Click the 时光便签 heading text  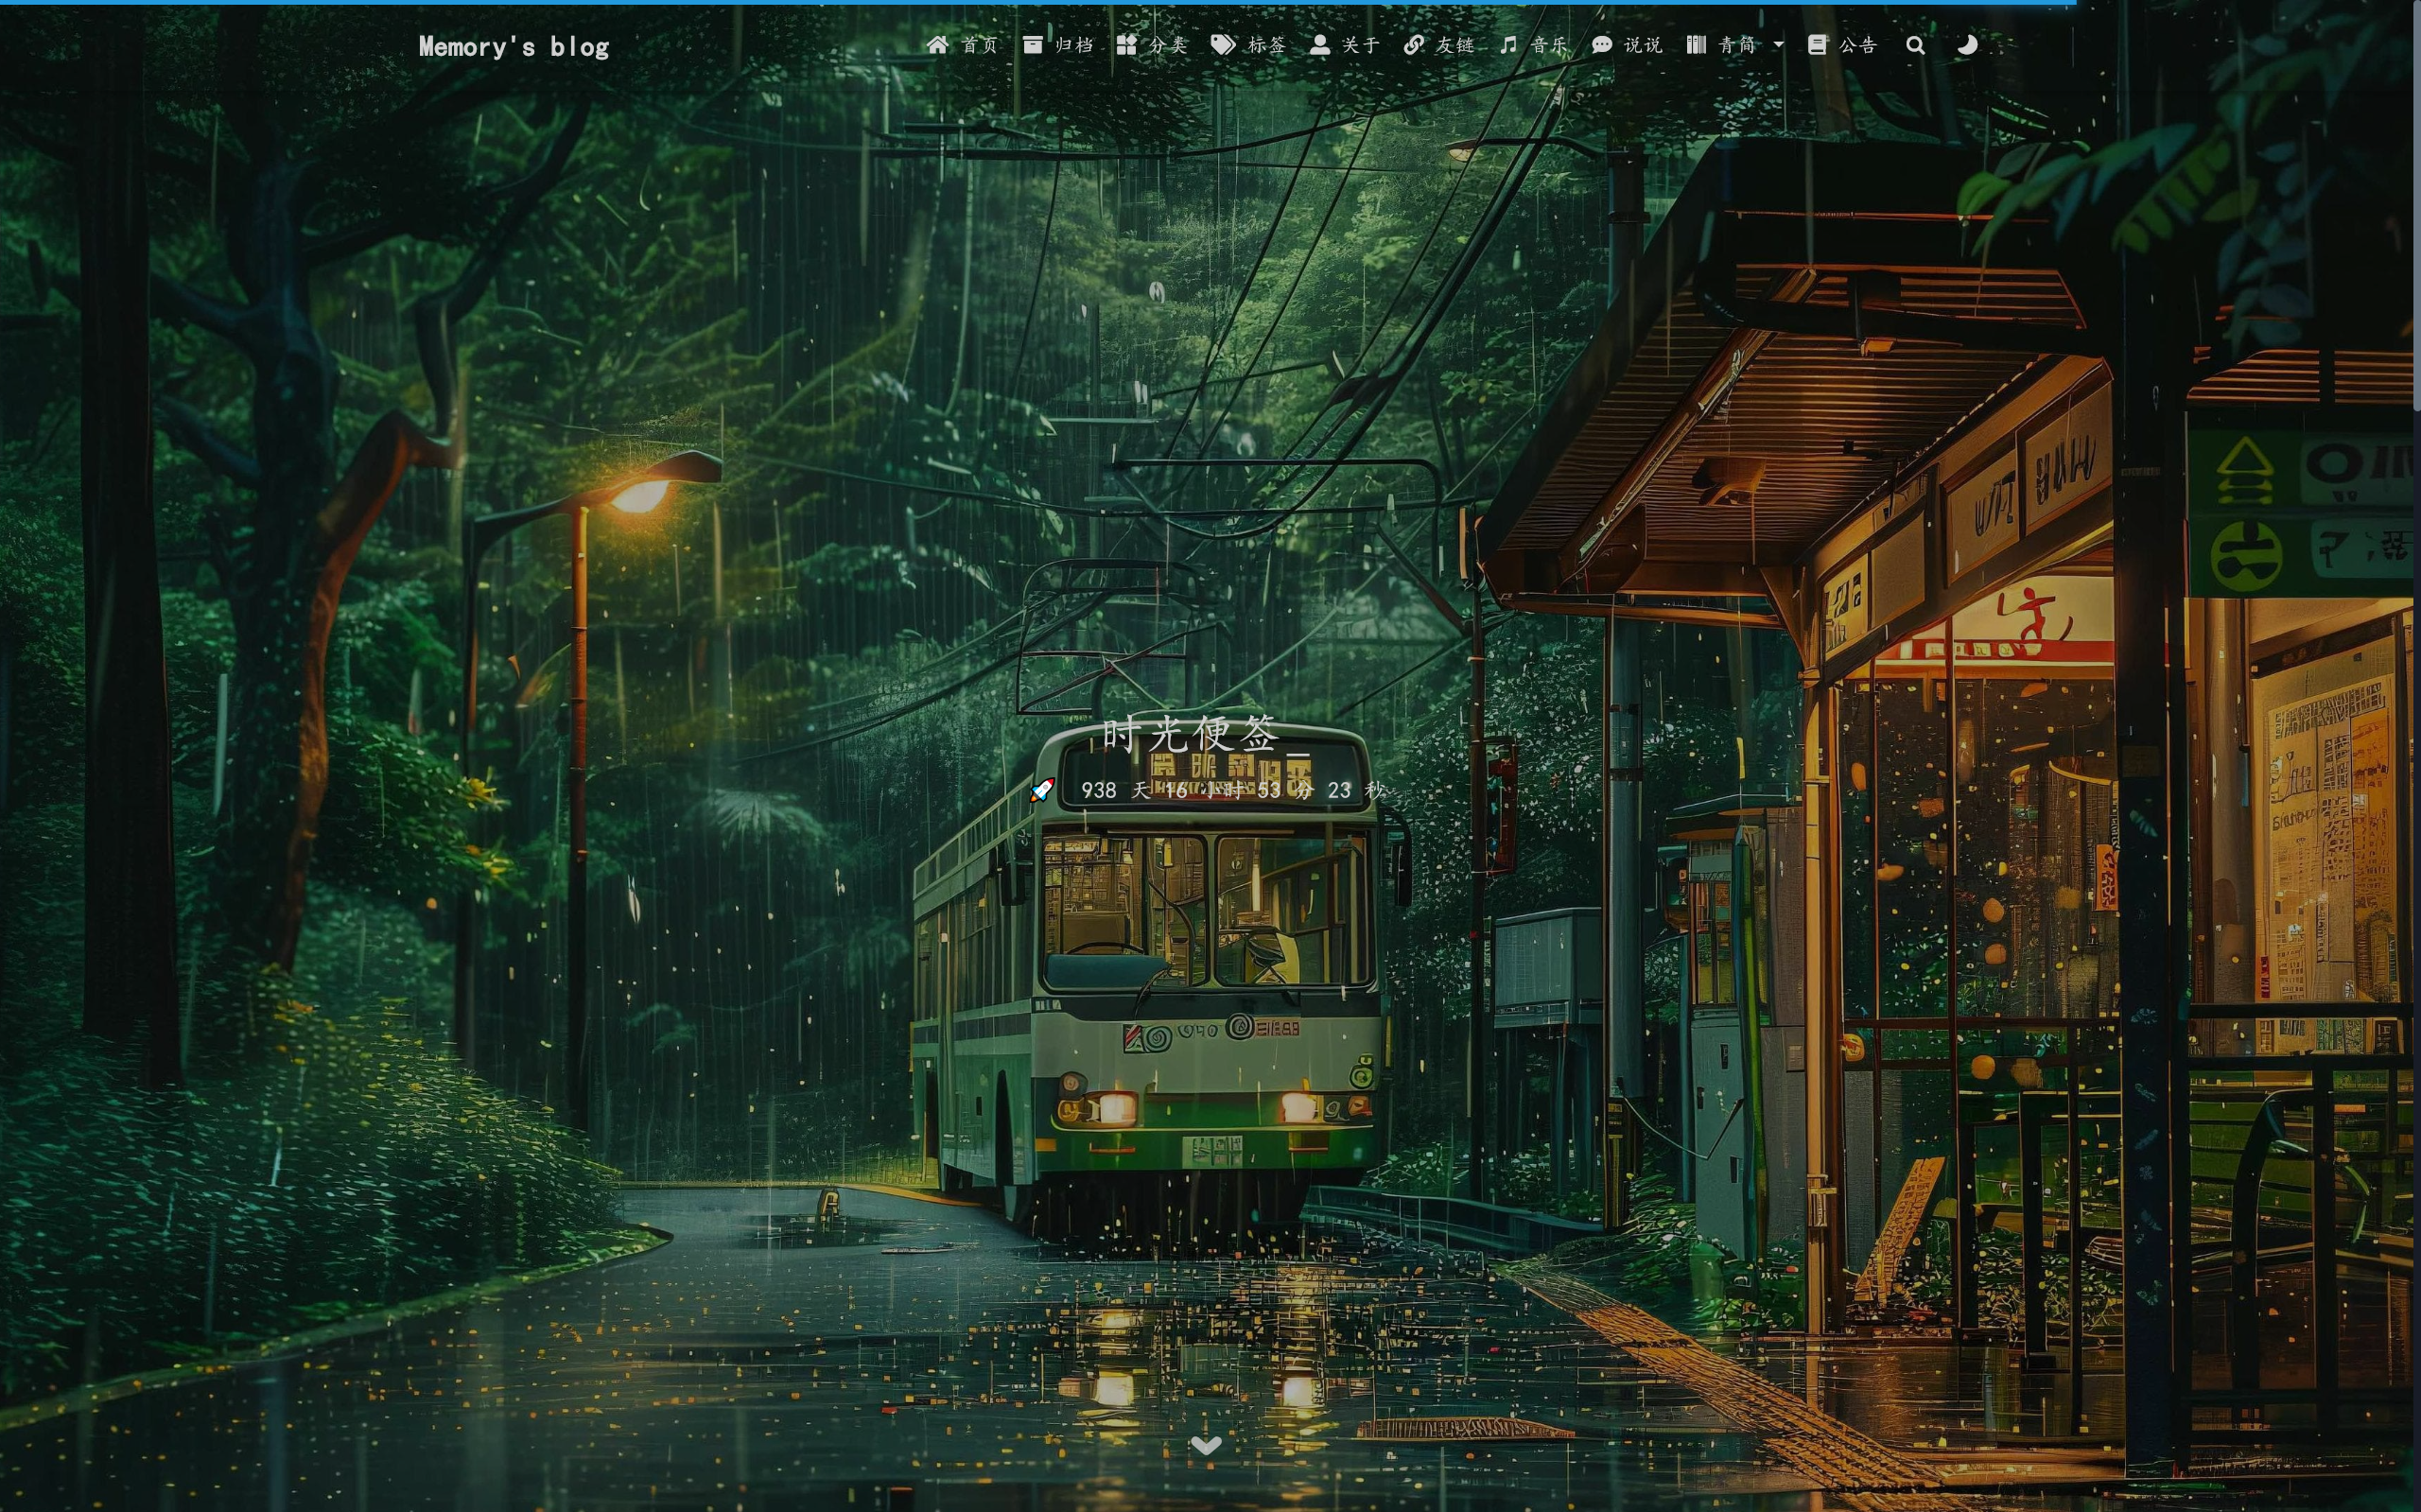tap(1190, 734)
